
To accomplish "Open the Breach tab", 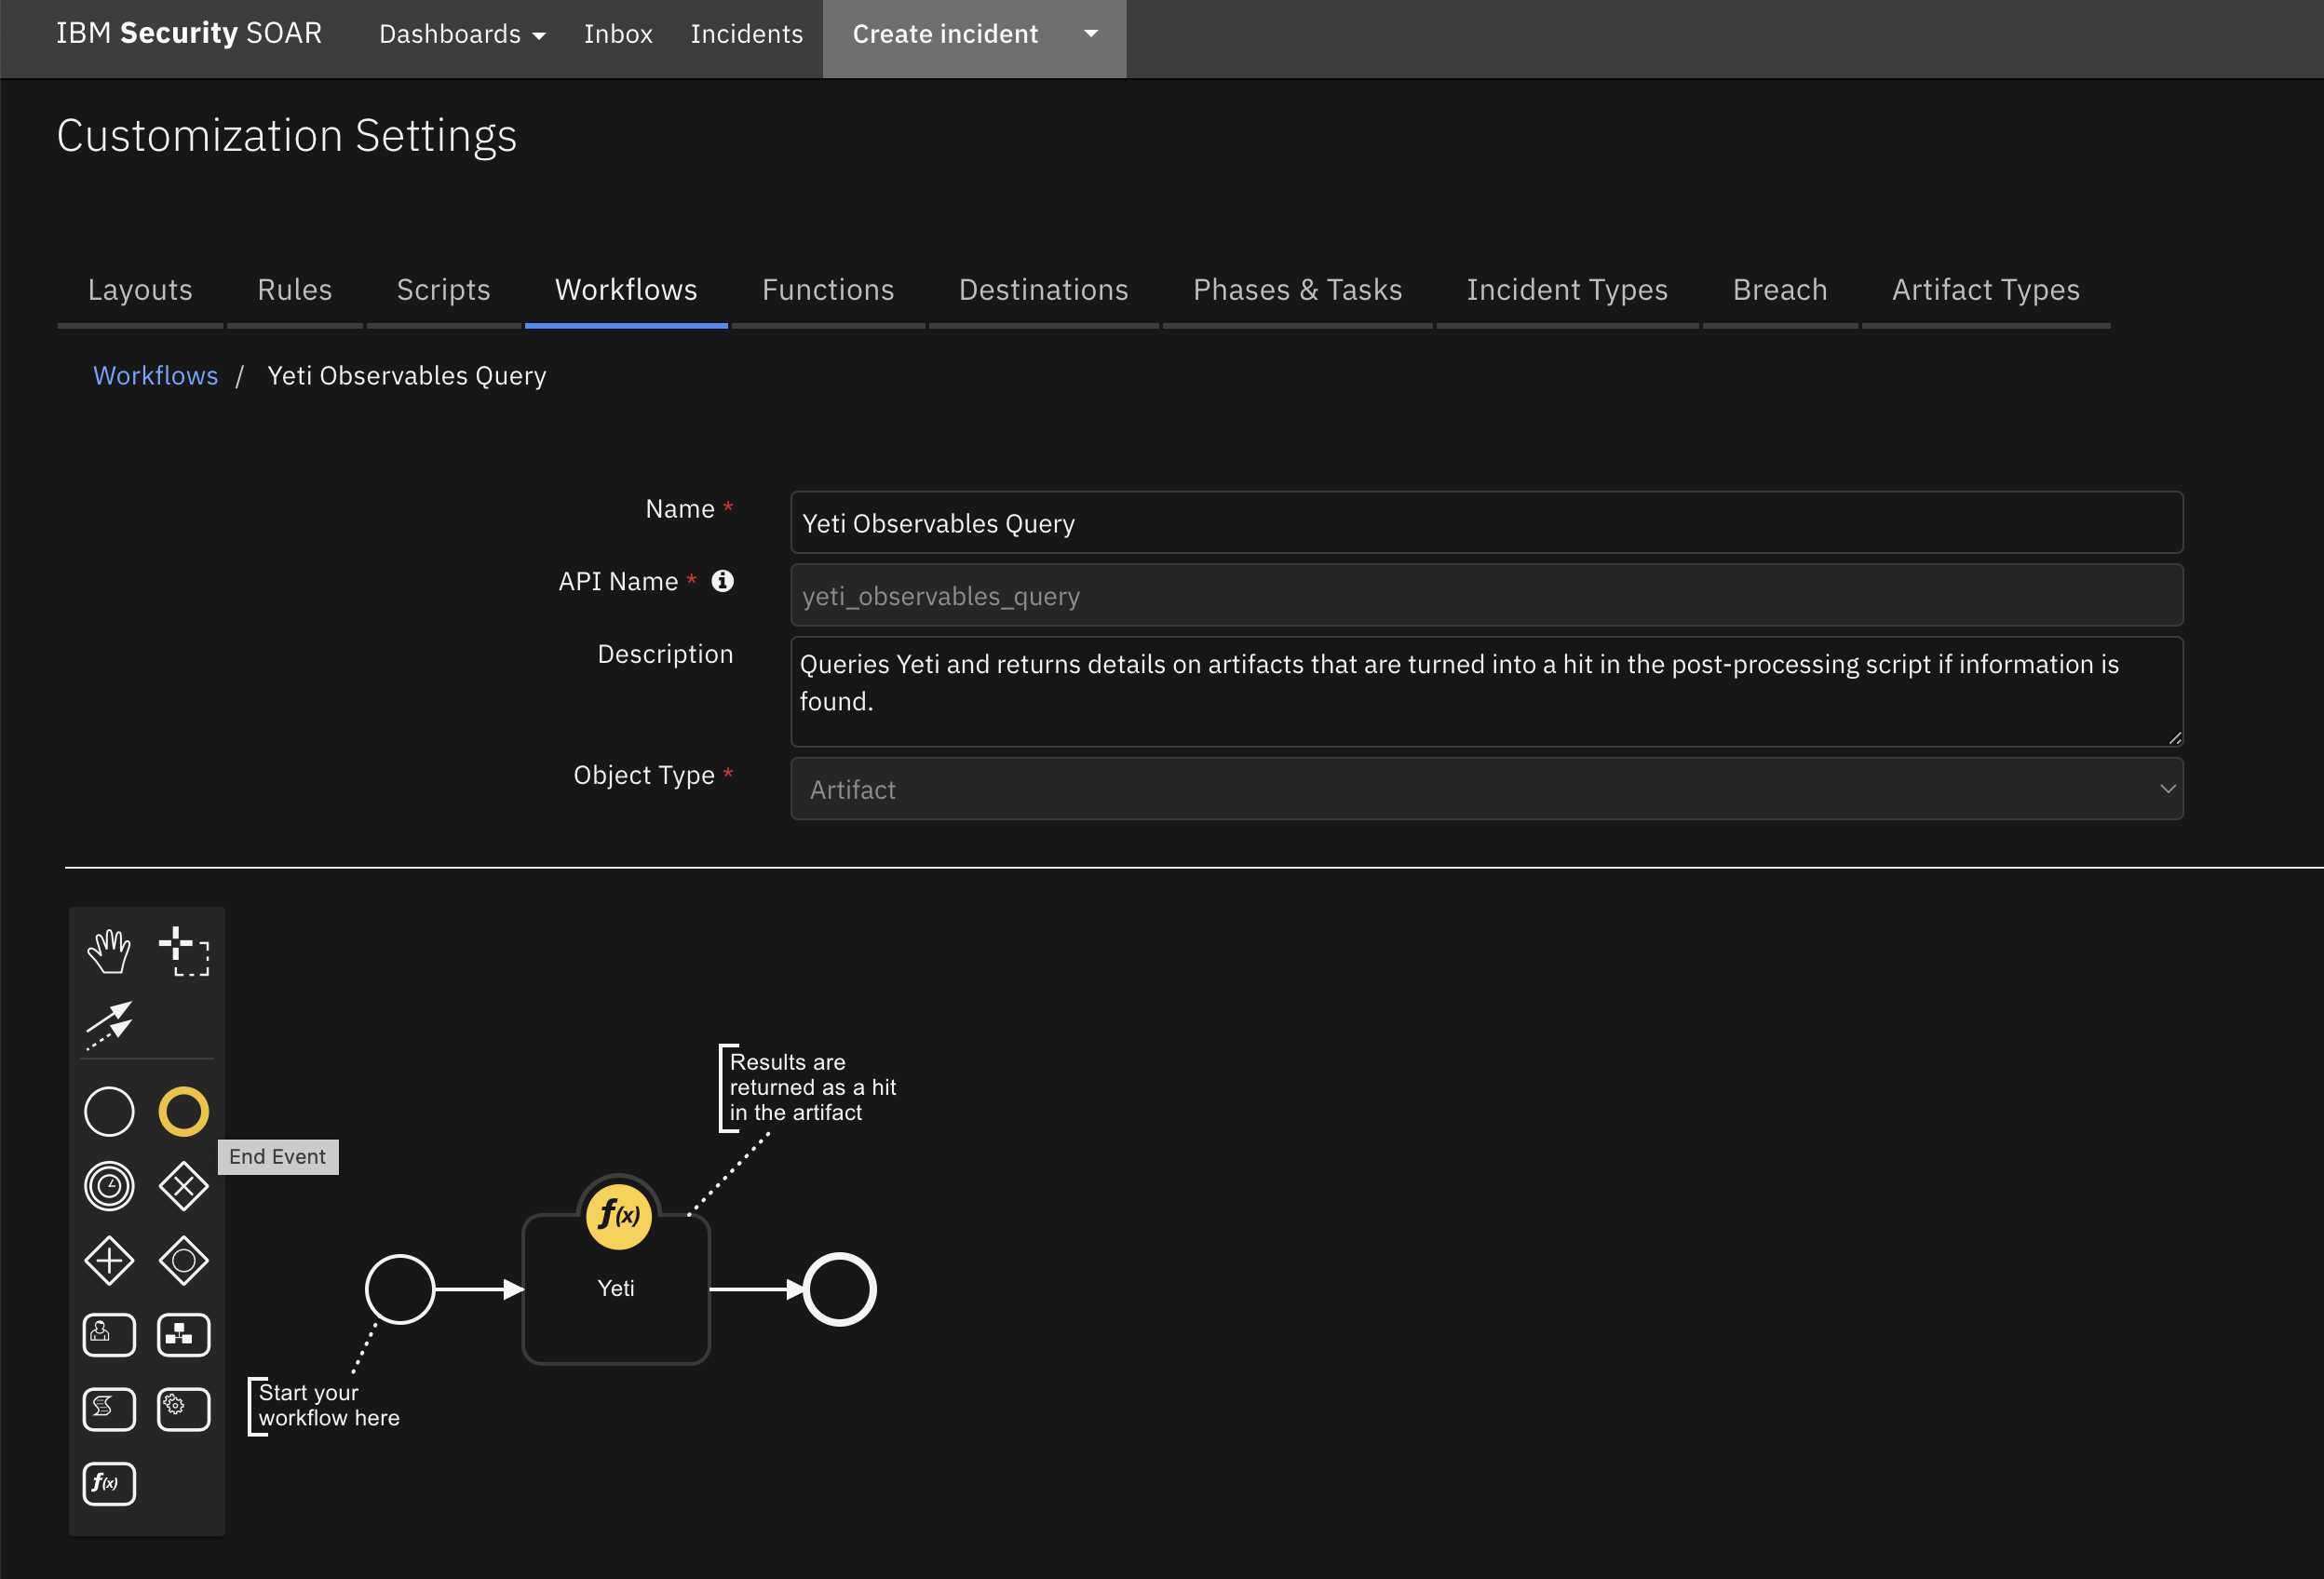I will pos(1780,290).
